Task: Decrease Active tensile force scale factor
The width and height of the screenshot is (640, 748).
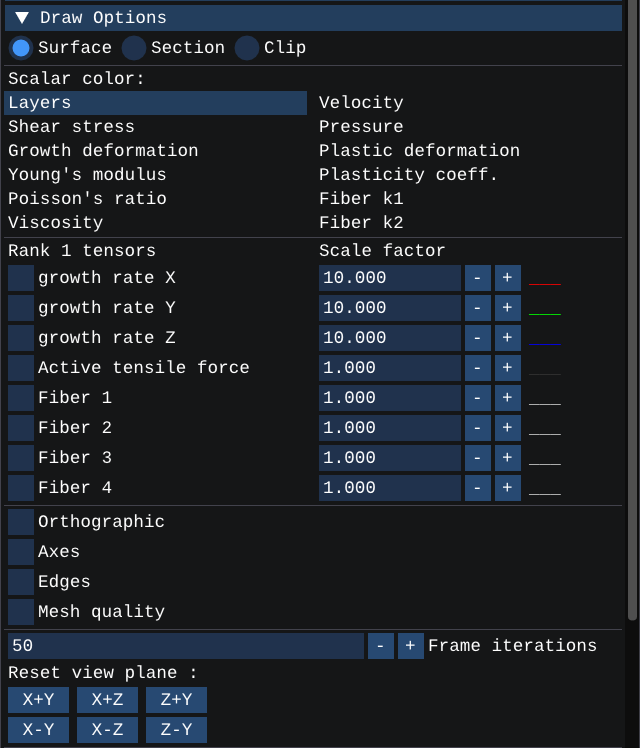Action: (478, 368)
